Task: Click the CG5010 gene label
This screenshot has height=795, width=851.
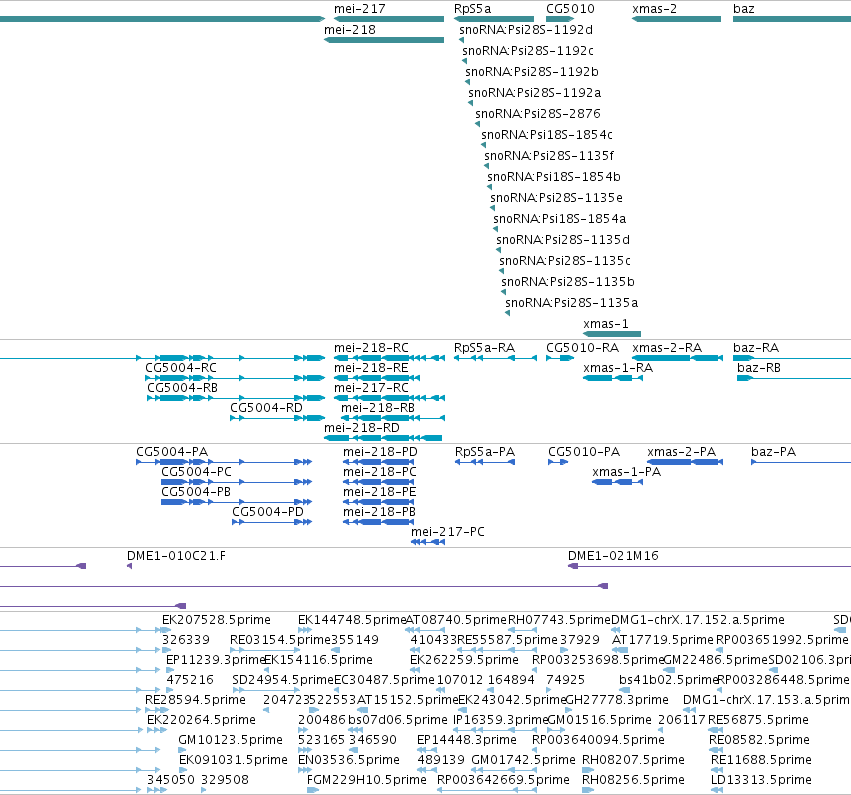Action: (x=570, y=9)
